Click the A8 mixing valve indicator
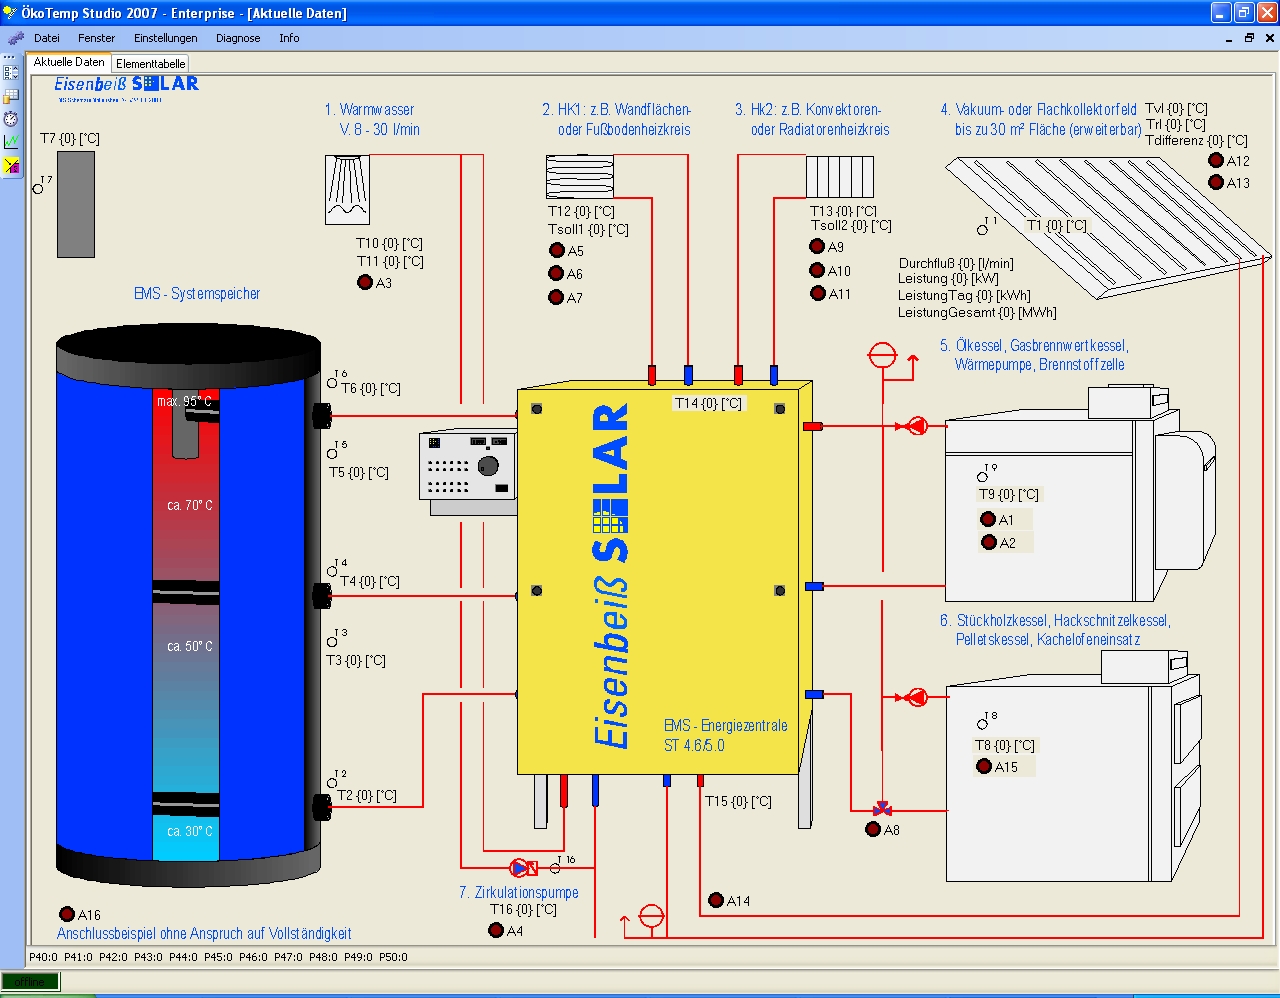The height and width of the screenshot is (998, 1280). [873, 829]
